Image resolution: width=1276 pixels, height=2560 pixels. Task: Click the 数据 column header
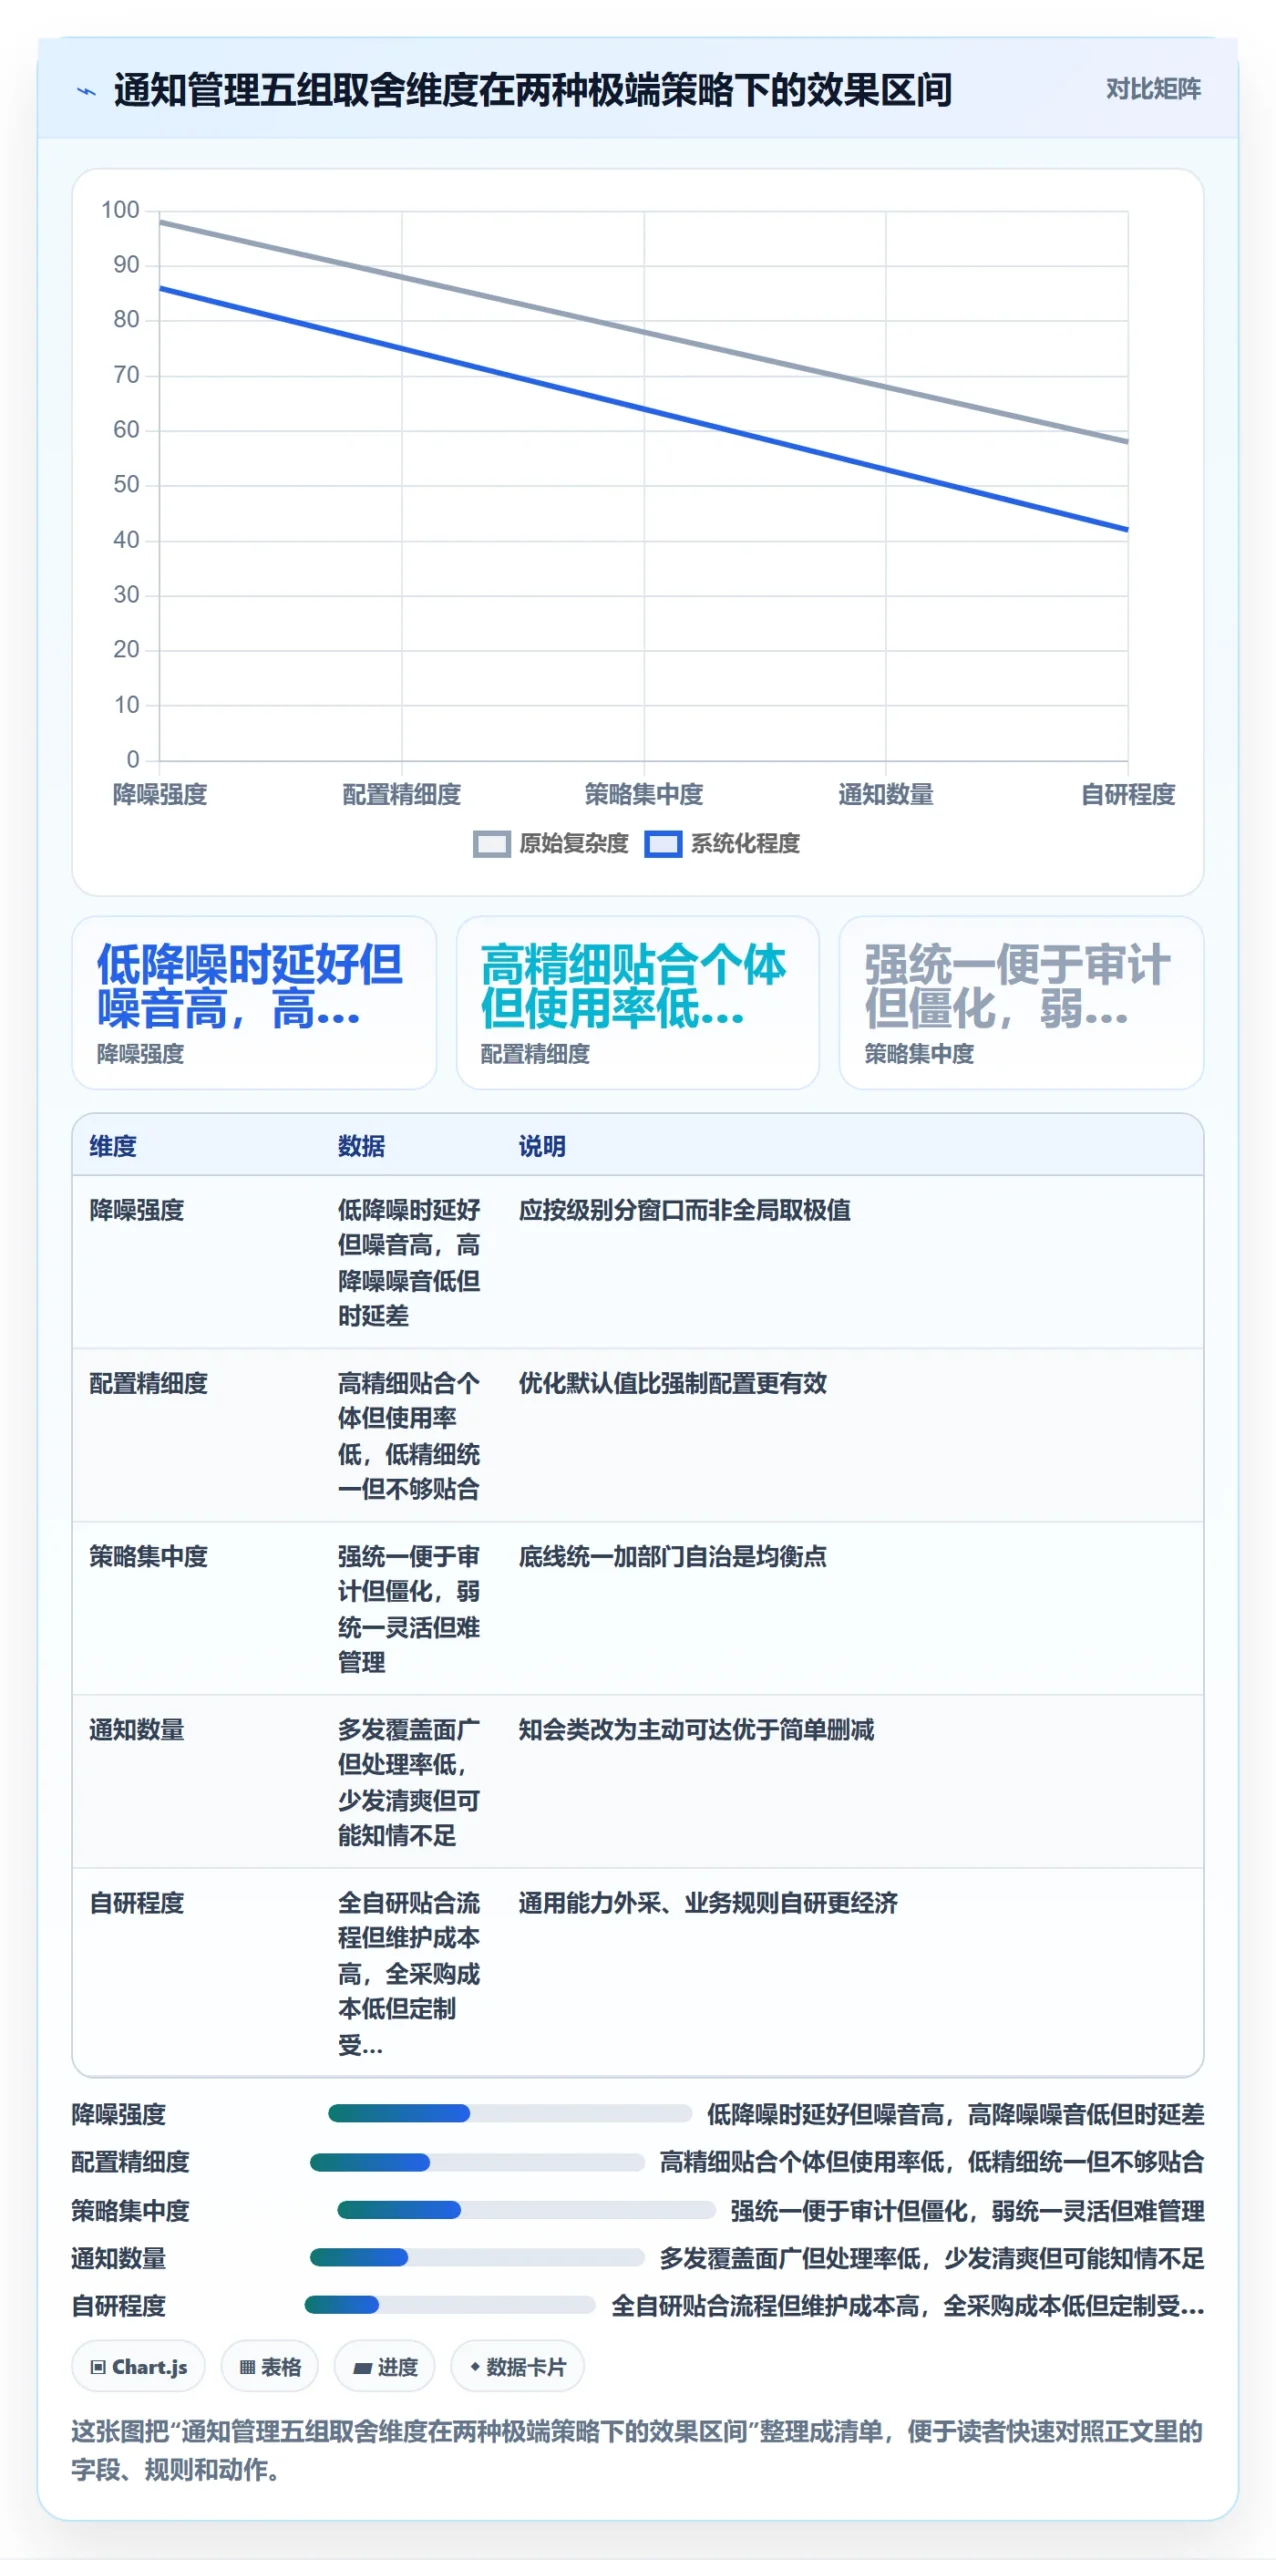tap(361, 1146)
